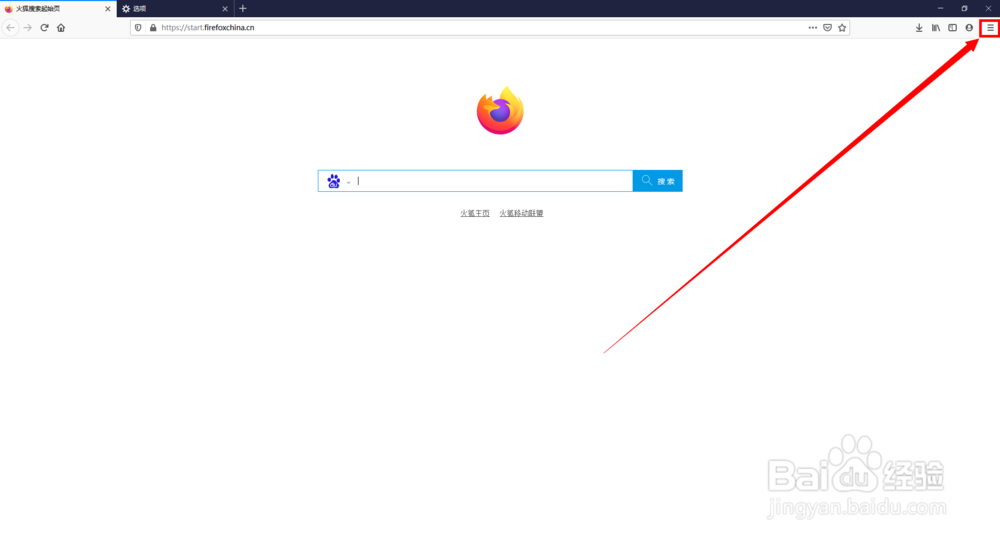1000x541 pixels.
Task: Open the library icon
Action: pyautogui.click(x=936, y=27)
